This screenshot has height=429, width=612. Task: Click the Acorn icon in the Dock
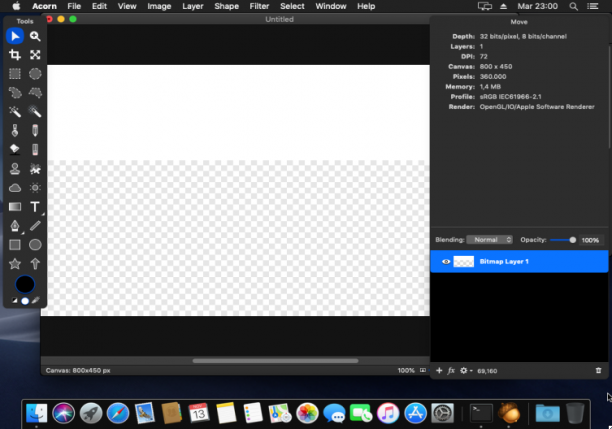(509, 413)
